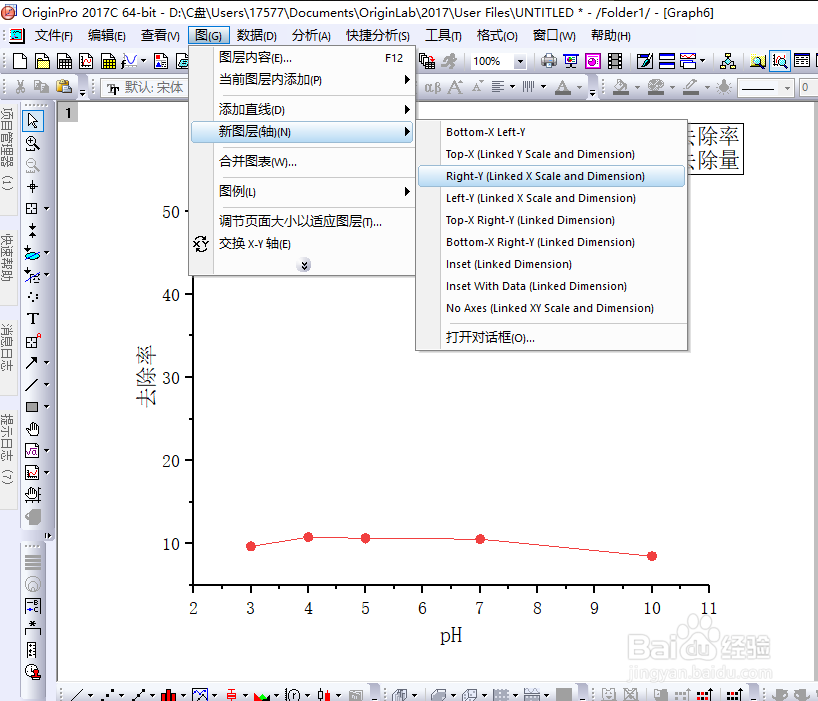Choose Inset With Data (Linked Dimension)
818x701 pixels.
[x=551, y=286]
